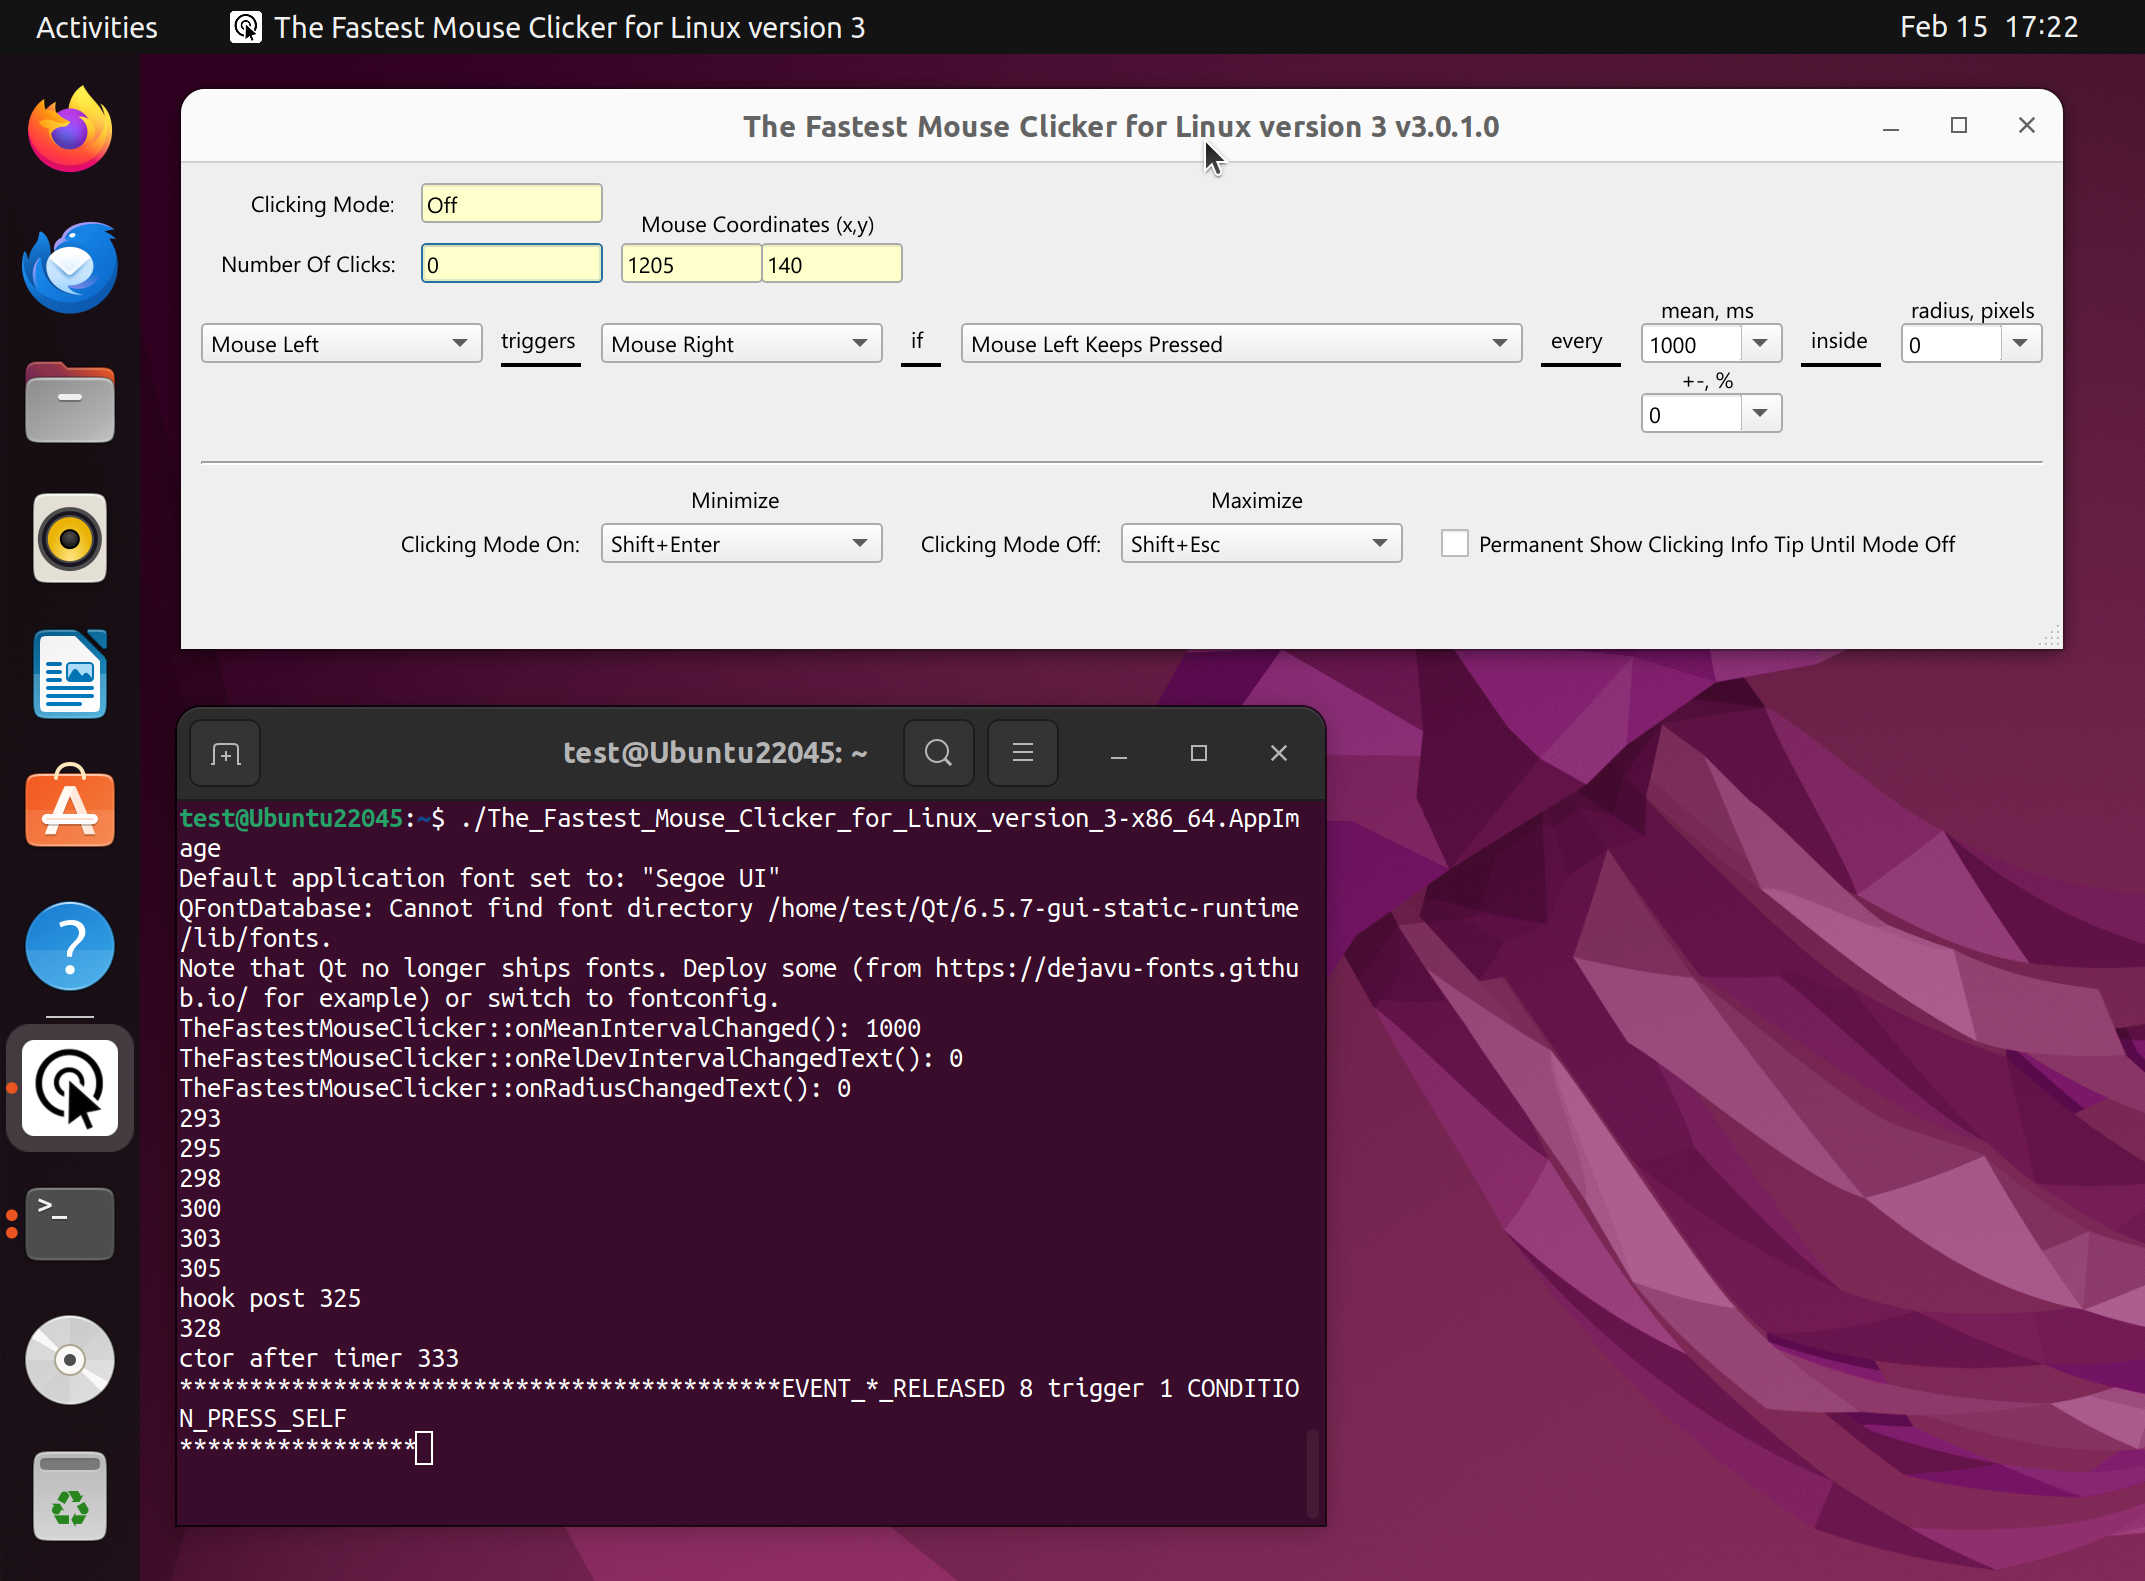Open Ubuntu Software from the dock
The width and height of the screenshot is (2145, 1581).
(x=69, y=808)
